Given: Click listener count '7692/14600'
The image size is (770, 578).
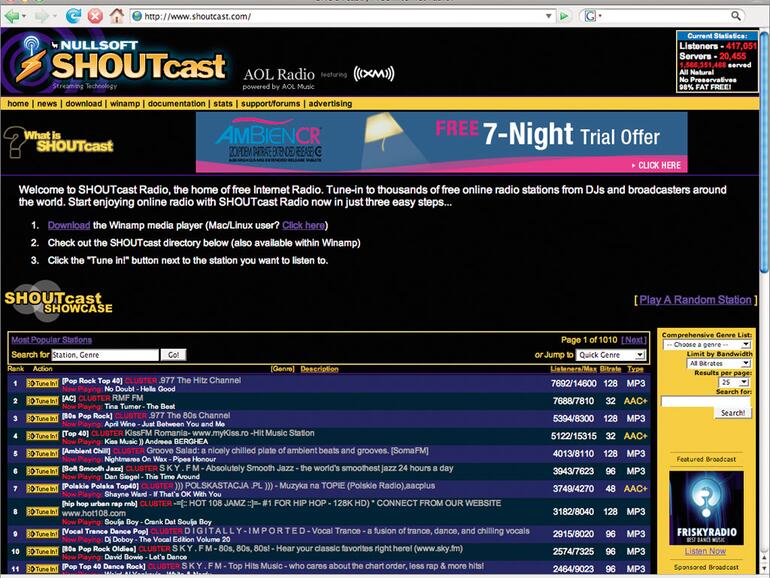Looking at the screenshot, I should pyautogui.click(x=573, y=383).
